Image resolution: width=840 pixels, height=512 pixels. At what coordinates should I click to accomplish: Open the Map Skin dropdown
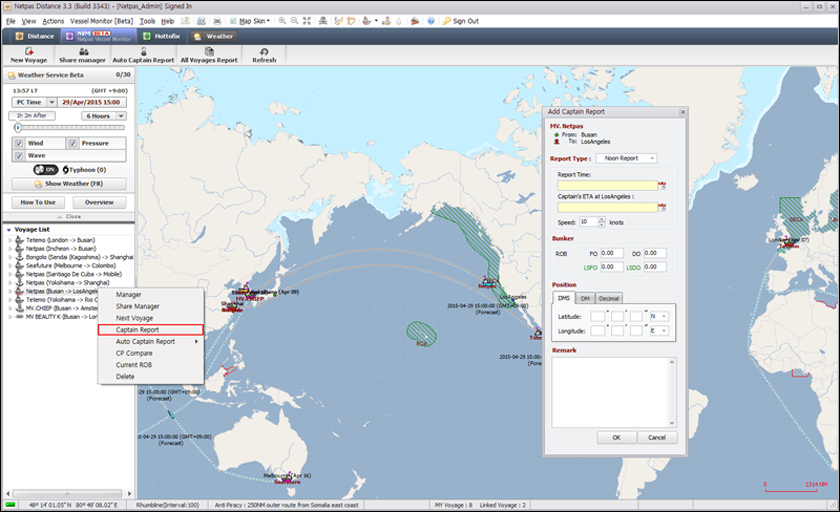[x=250, y=21]
